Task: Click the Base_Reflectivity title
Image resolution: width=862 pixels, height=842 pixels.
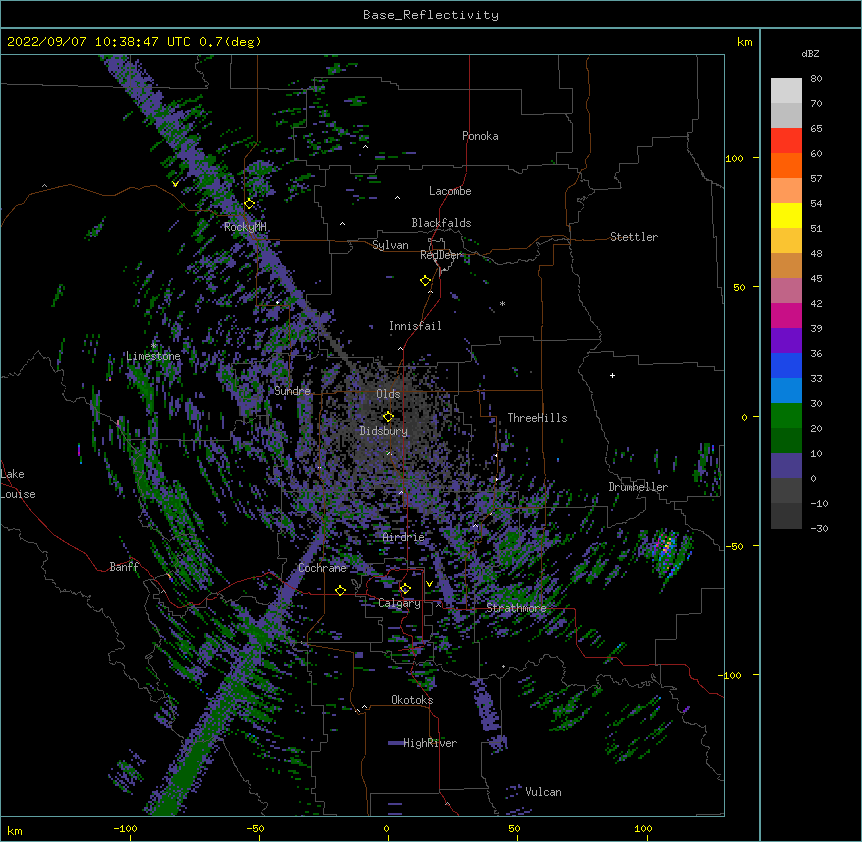Action: [431, 15]
